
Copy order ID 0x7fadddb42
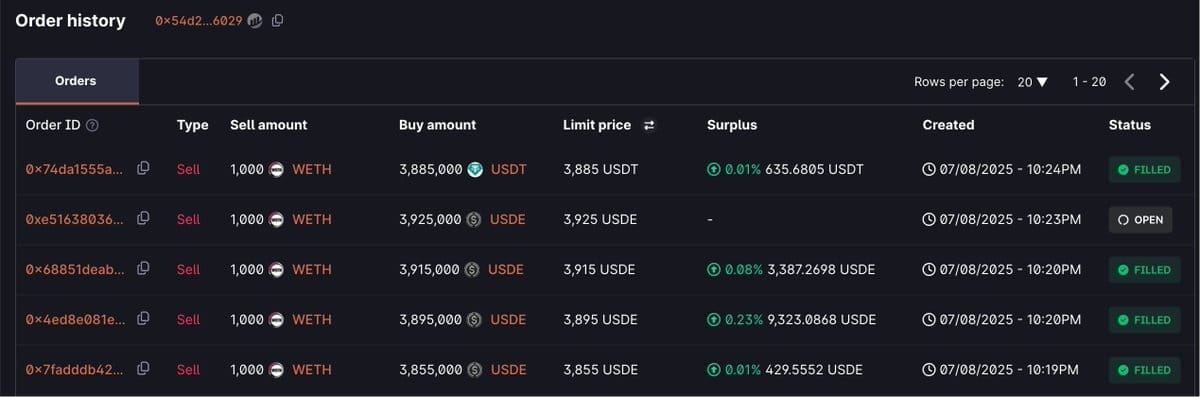tap(143, 368)
